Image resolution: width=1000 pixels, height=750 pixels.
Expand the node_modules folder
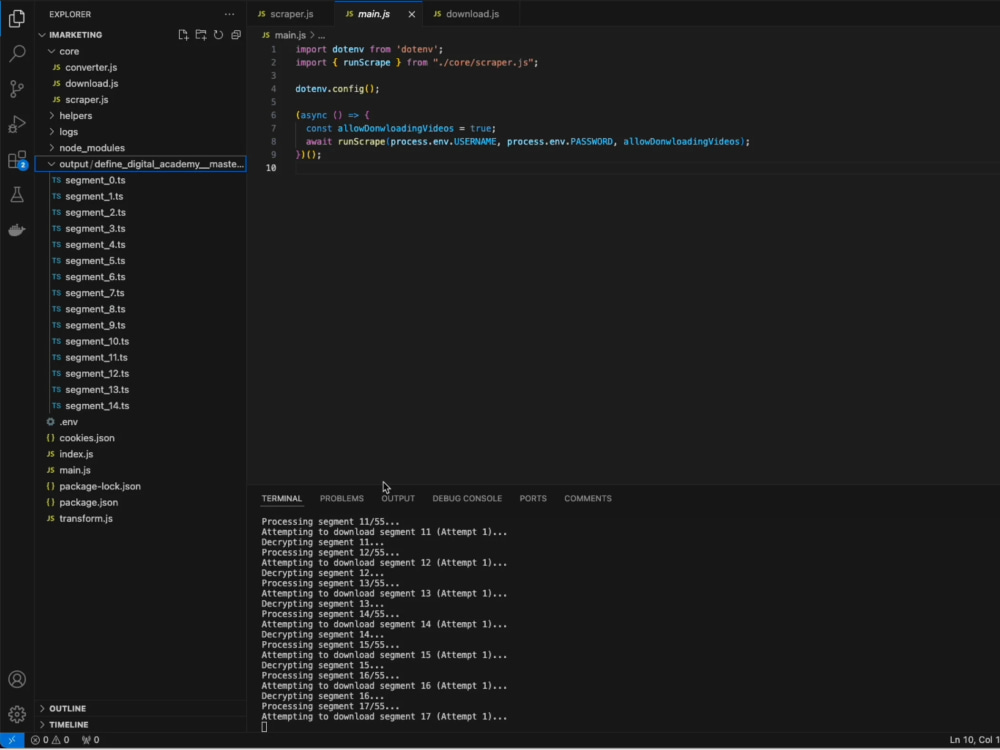pyautogui.click(x=140, y=147)
